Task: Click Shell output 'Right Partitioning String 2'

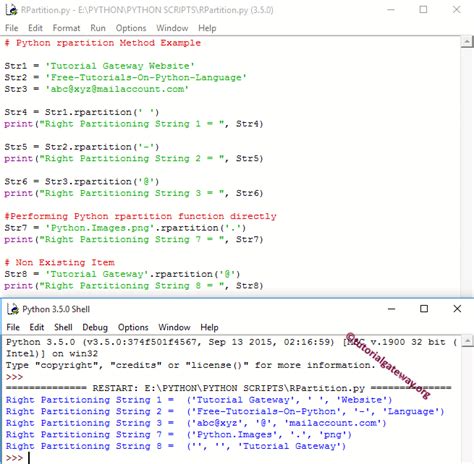Action: [x=225, y=411]
